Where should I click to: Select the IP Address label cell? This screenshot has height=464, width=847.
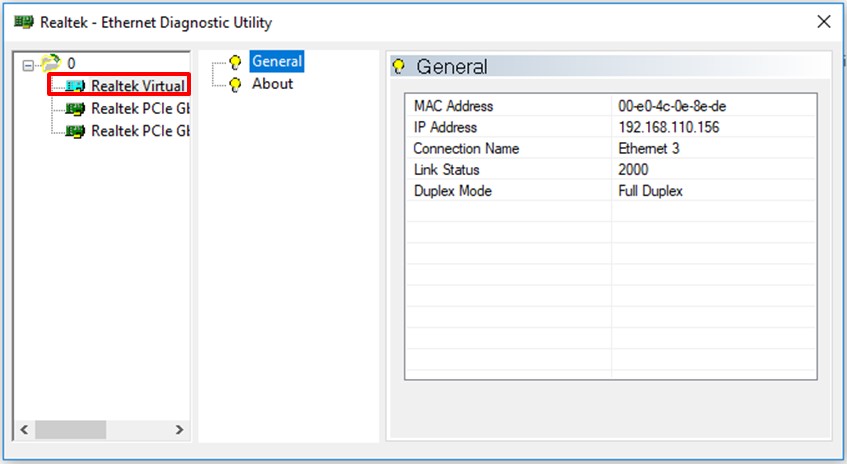click(x=509, y=127)
